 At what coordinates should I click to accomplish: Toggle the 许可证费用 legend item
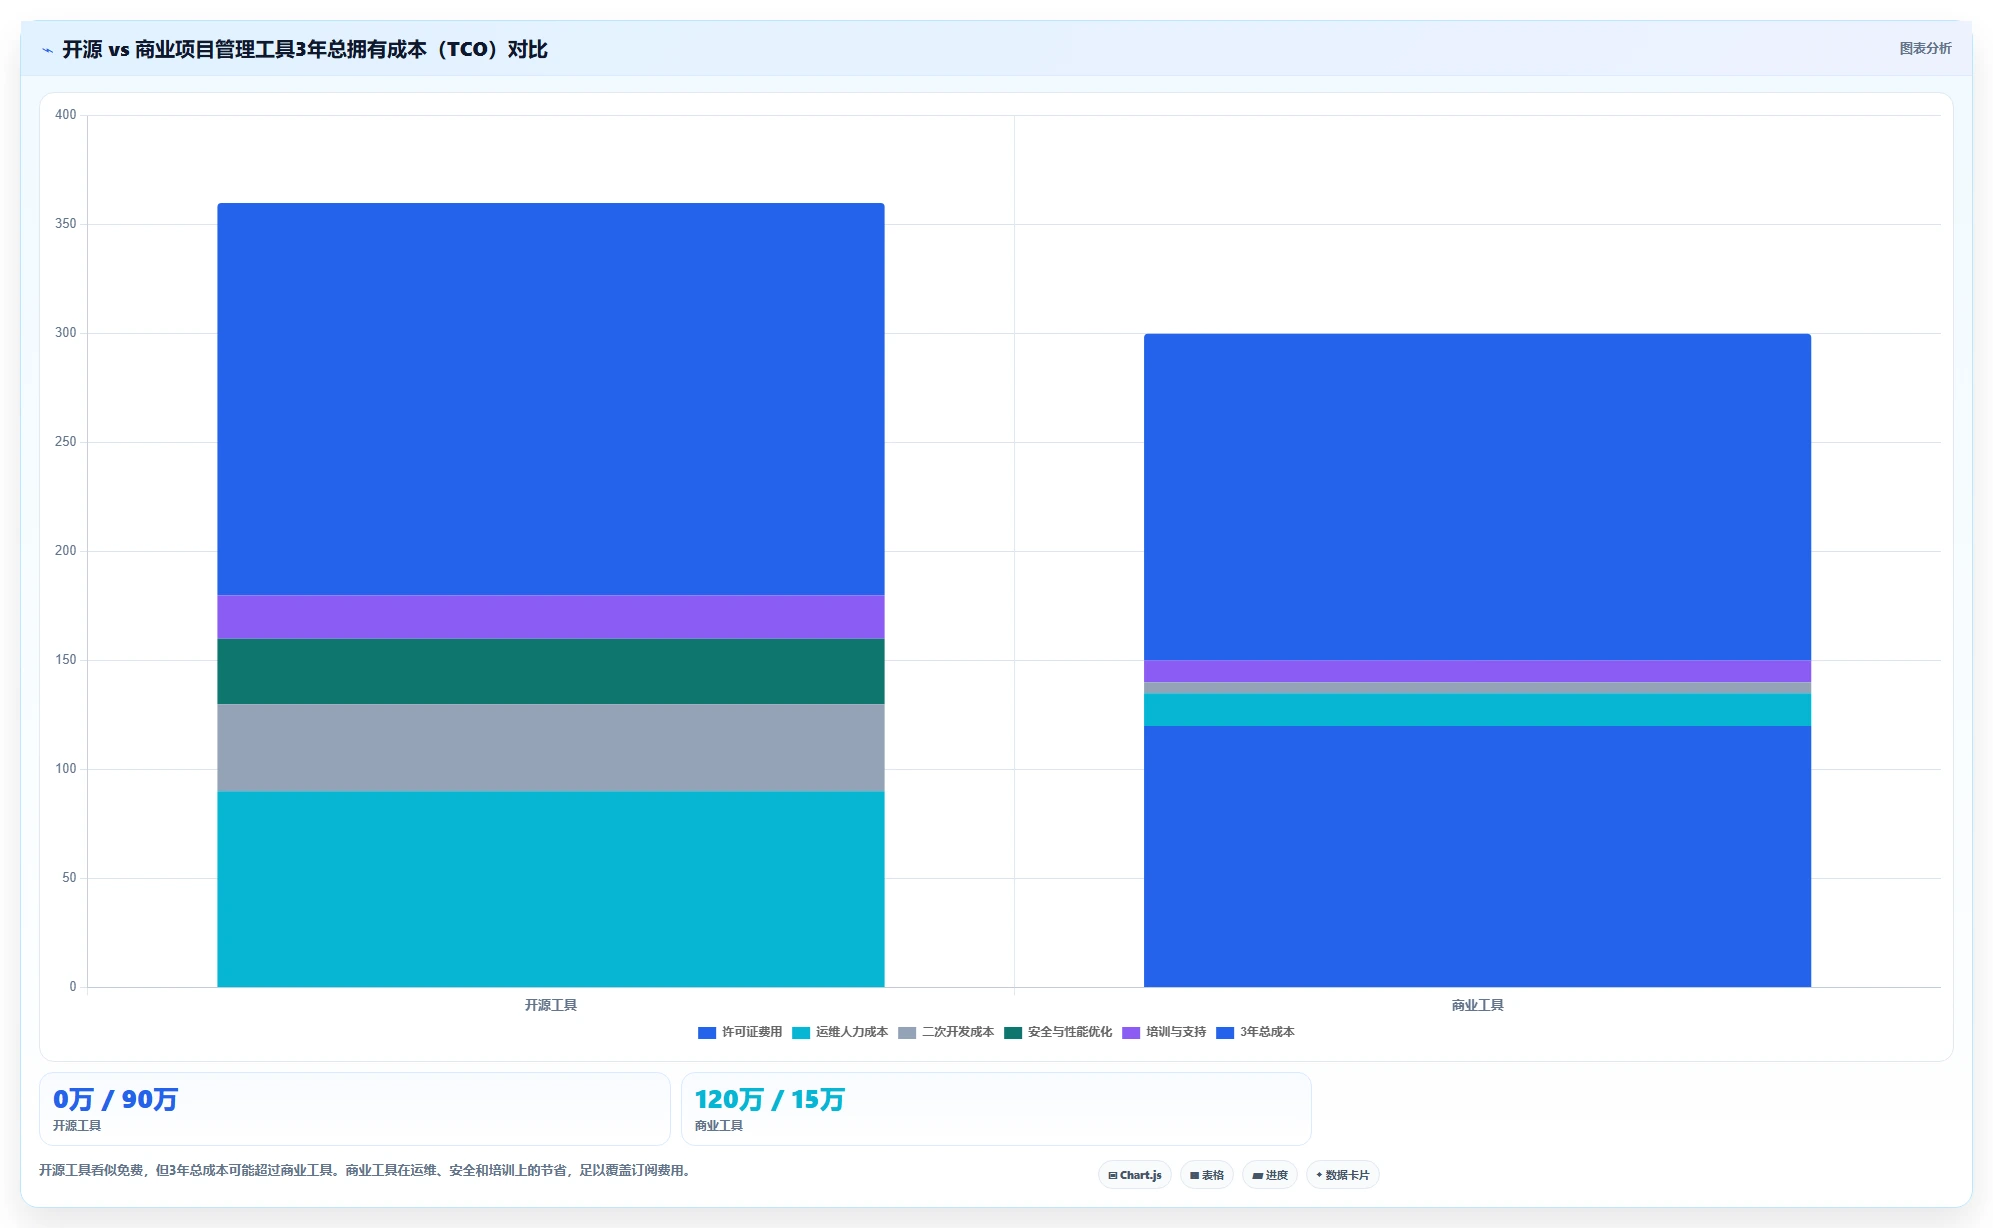[x=740, y=1032]
